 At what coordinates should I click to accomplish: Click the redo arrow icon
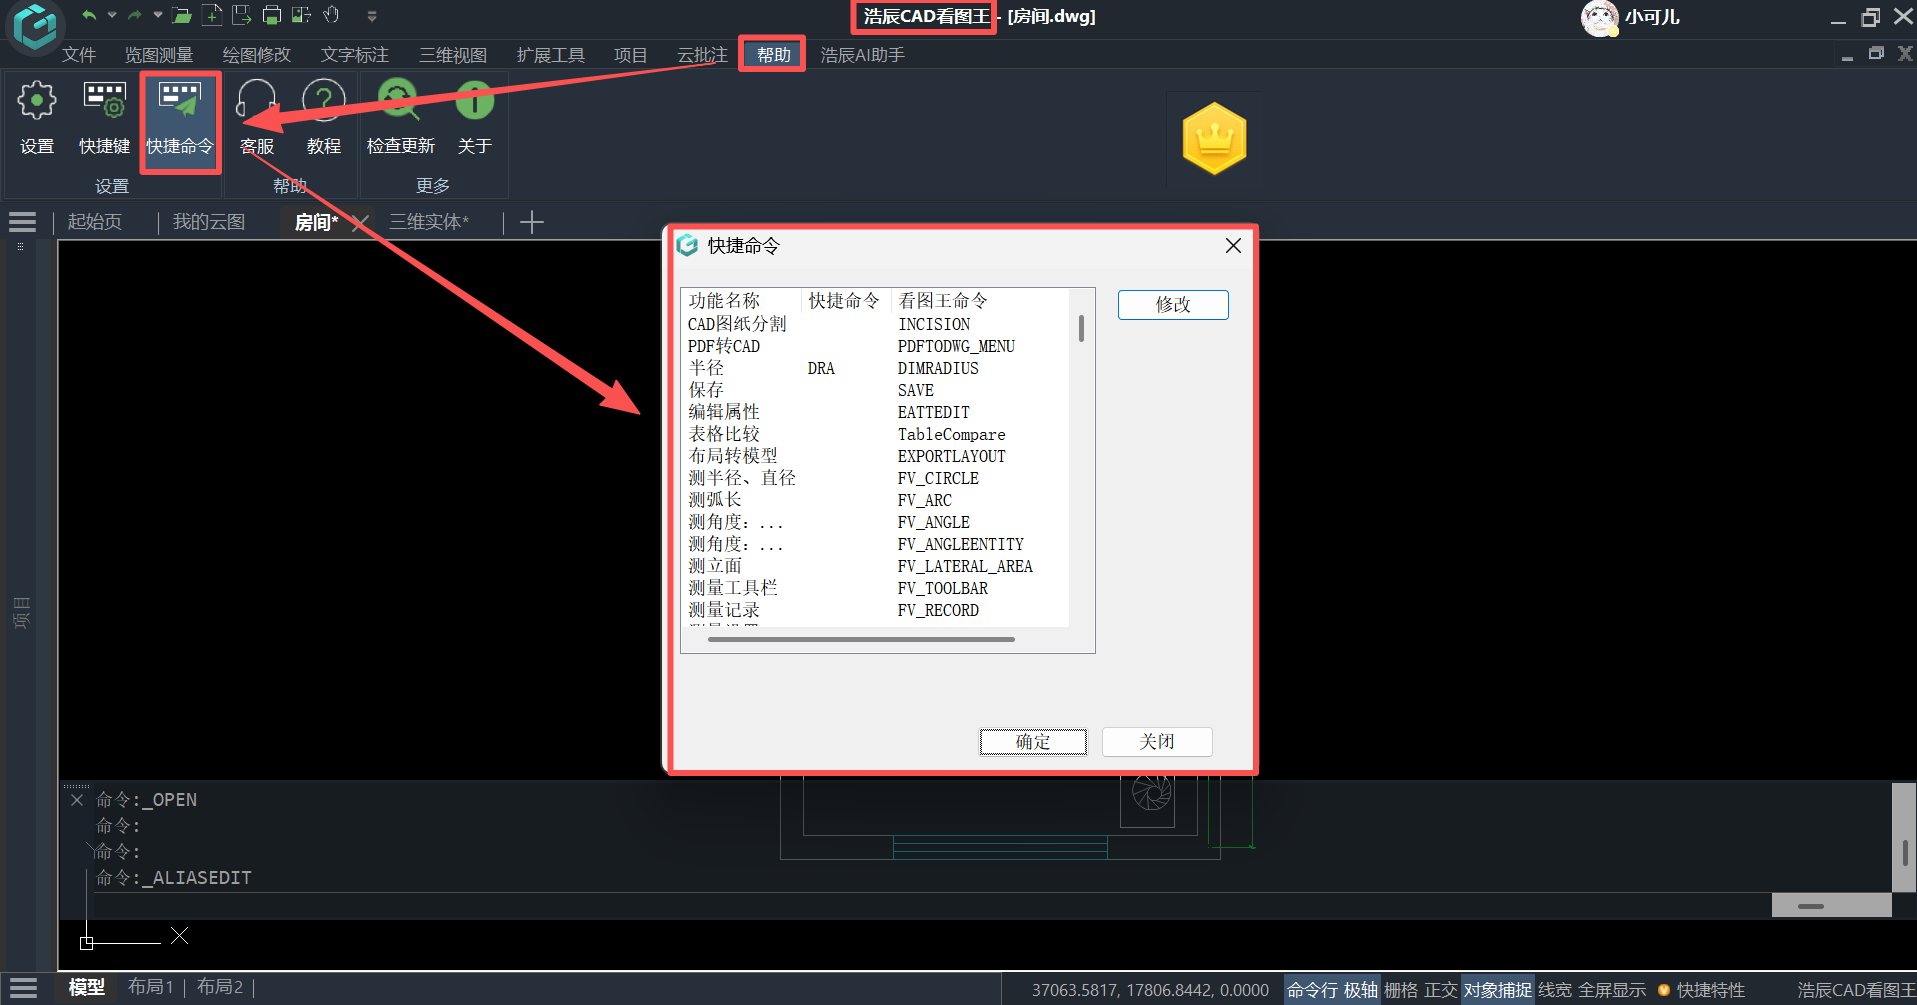click(x=134, y=15)
